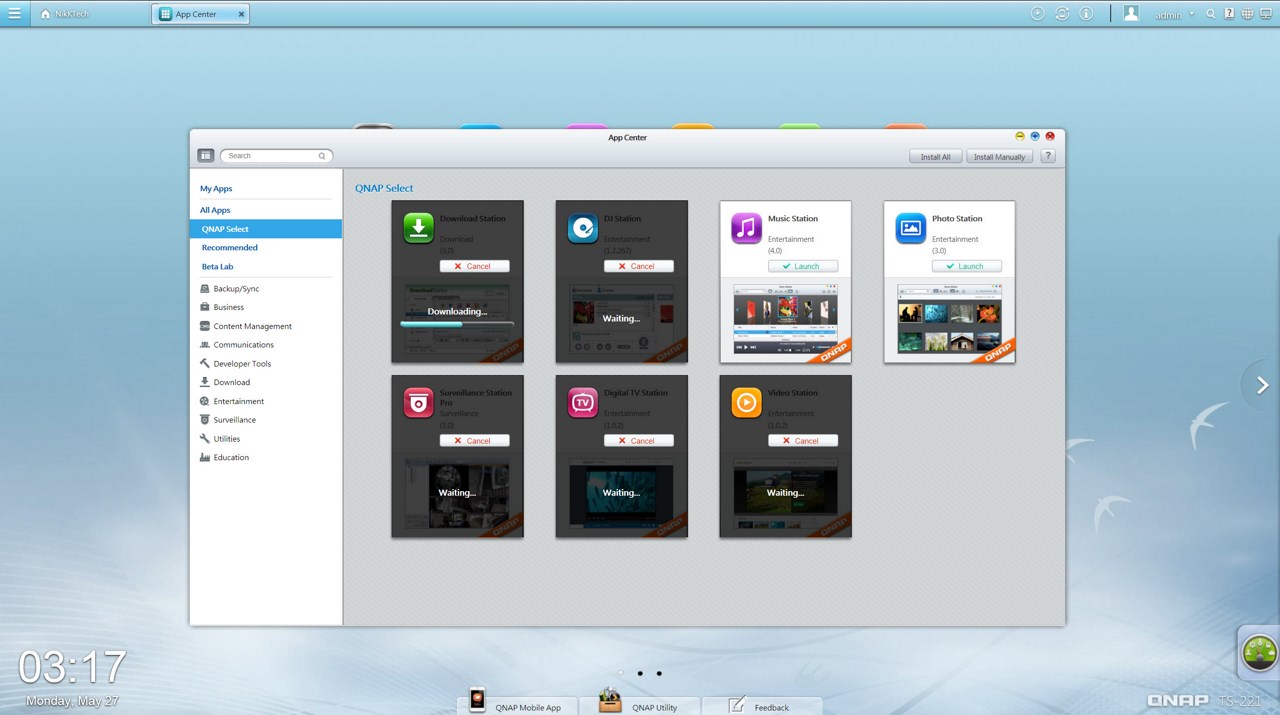Image resolution: width=1280 pixels, height=715 pixels.
Task: Open QNAP Mobile App shortcut
Action: (x=516, y=704)
